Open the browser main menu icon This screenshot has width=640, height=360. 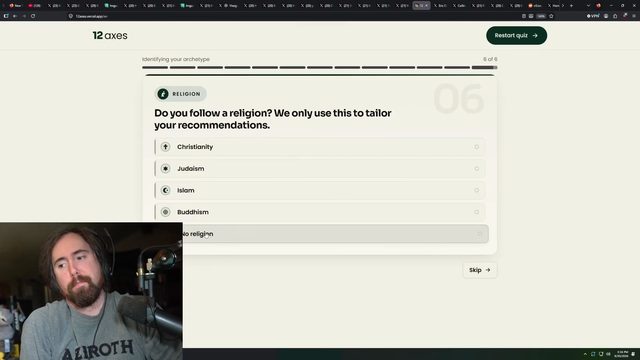(x=634, y=16)
